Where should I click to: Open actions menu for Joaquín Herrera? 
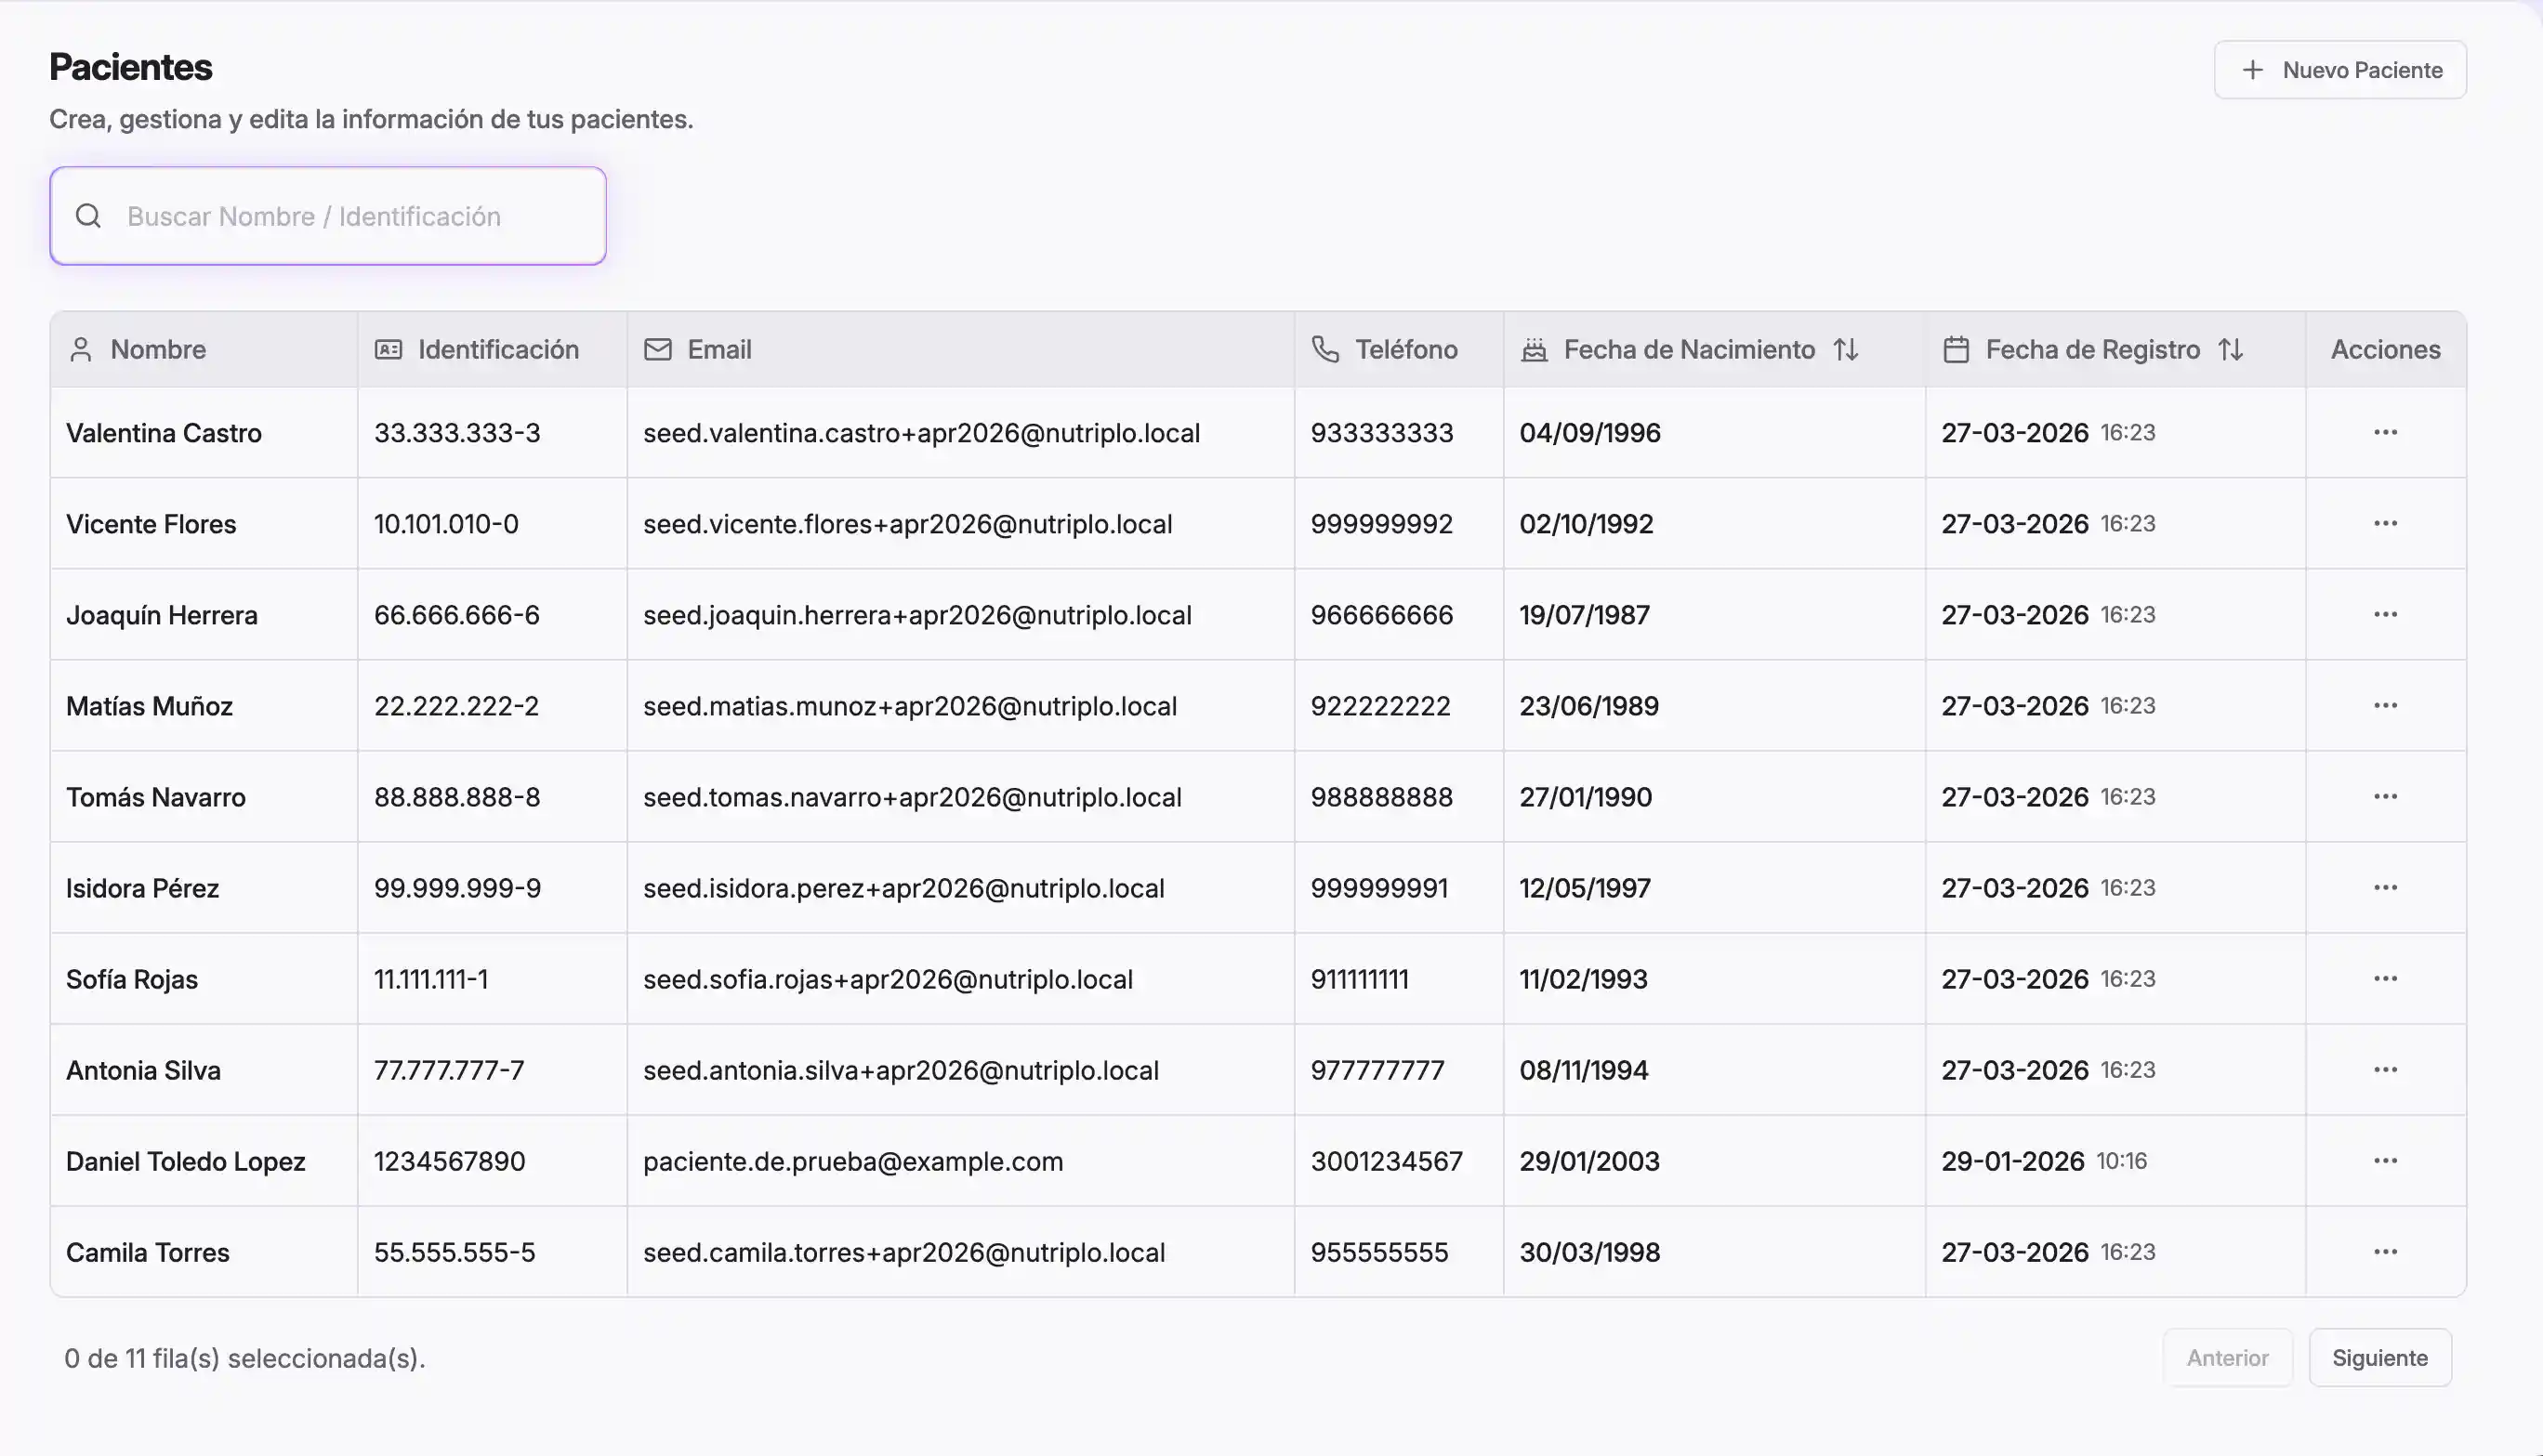coord(2385,614)
